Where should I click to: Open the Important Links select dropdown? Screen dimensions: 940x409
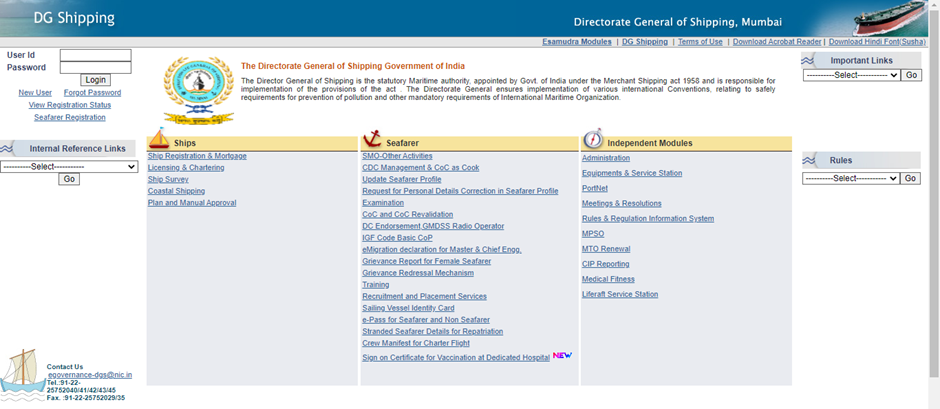851,75
